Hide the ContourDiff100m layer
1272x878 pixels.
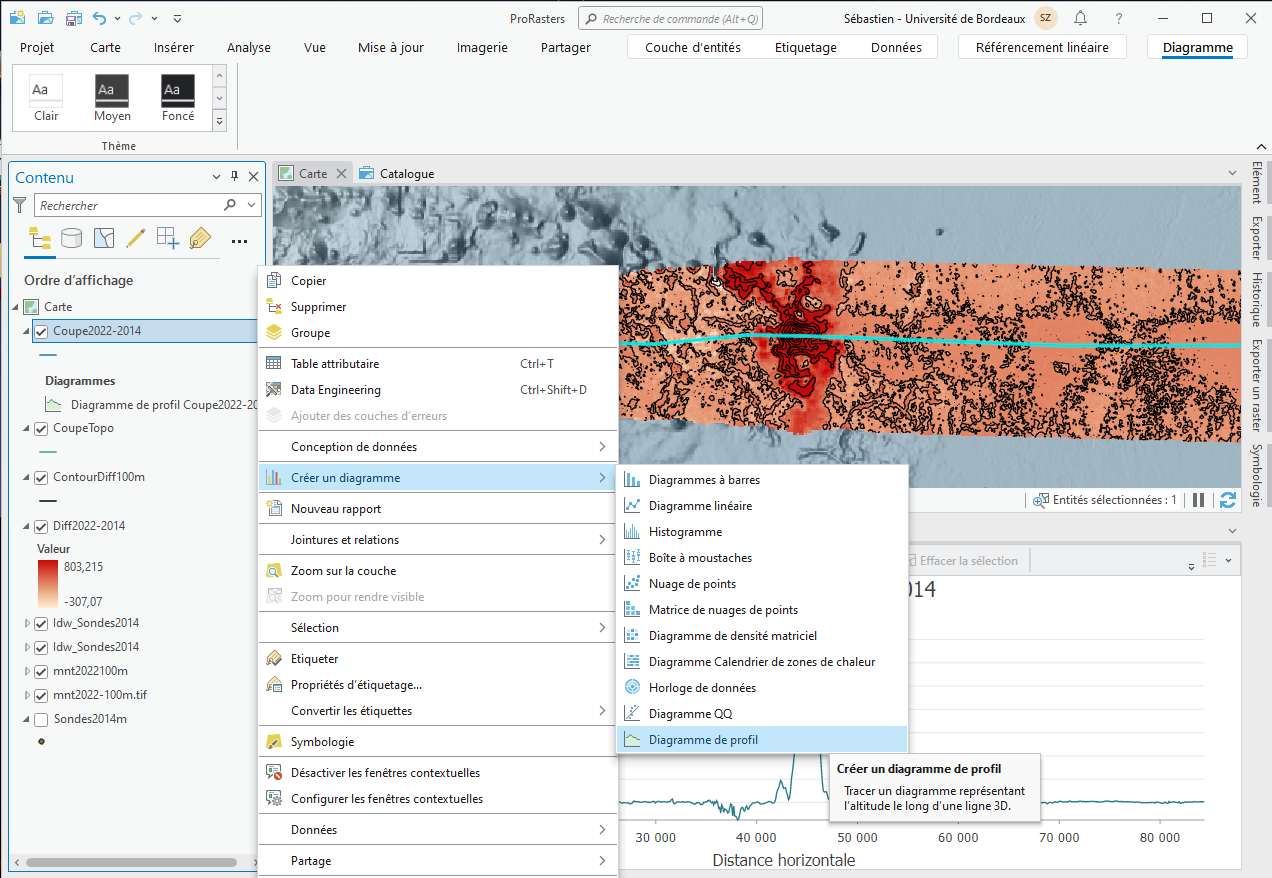coord(41,477)
